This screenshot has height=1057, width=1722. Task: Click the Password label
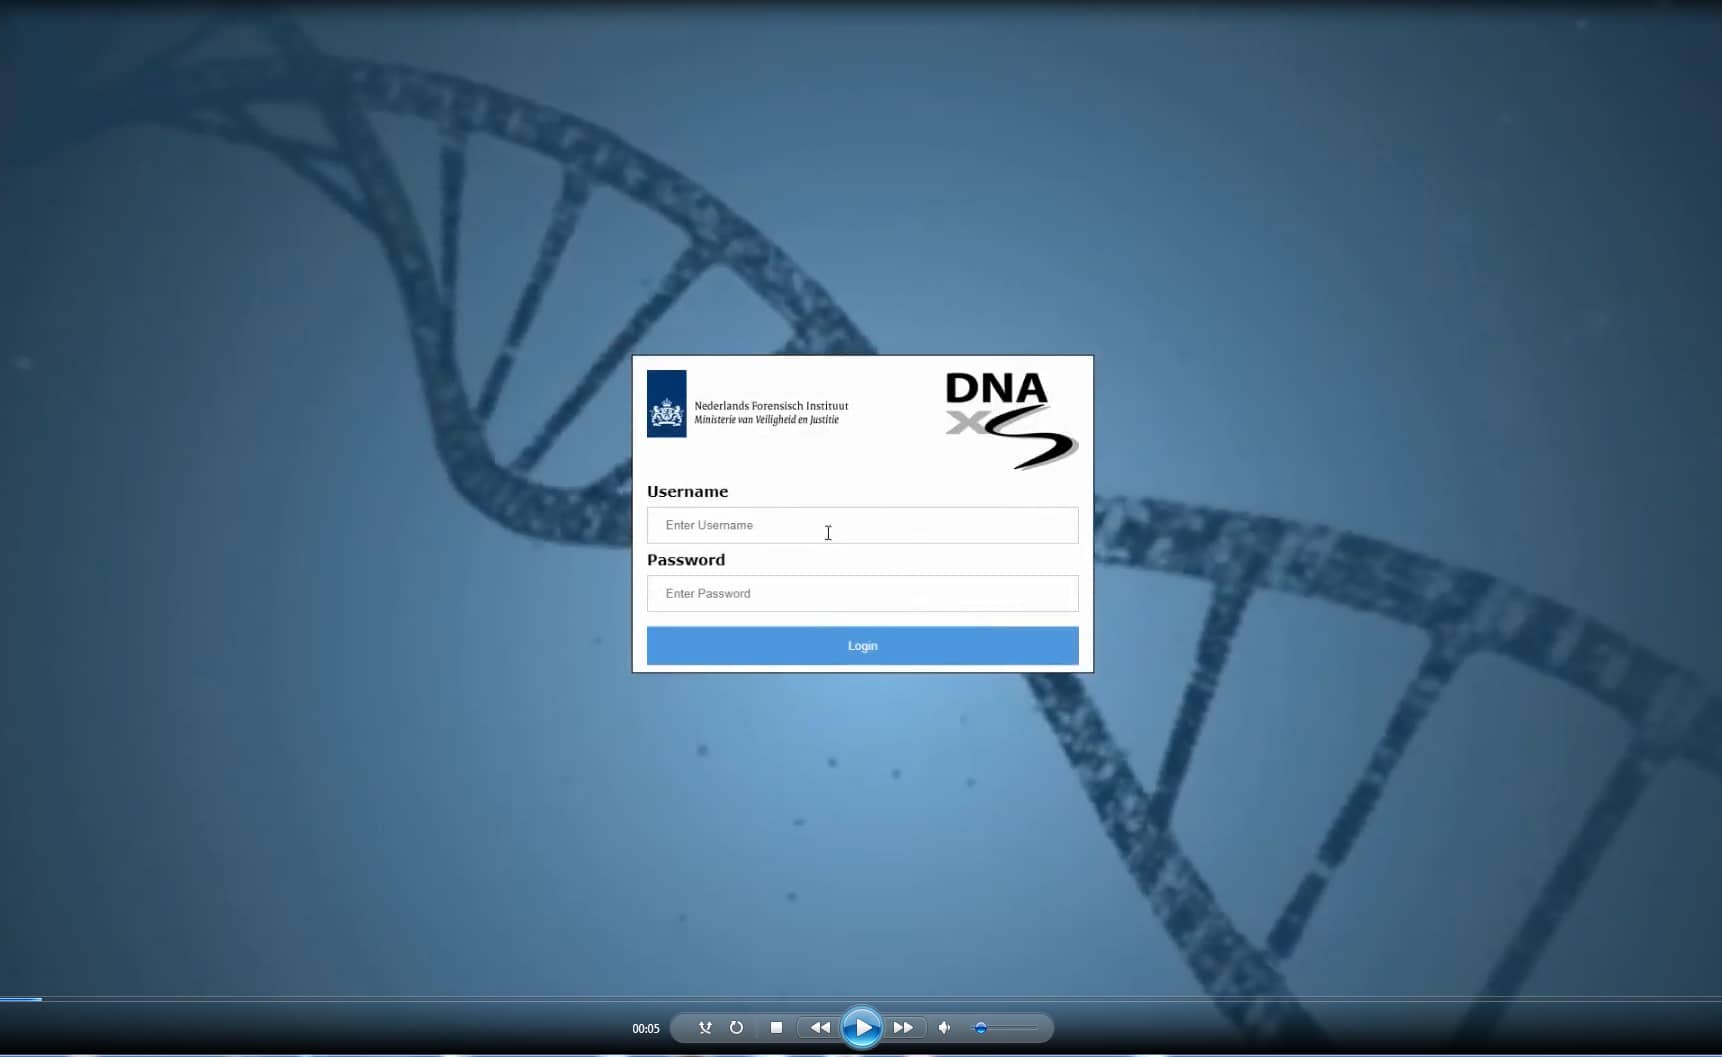point(686,560)
